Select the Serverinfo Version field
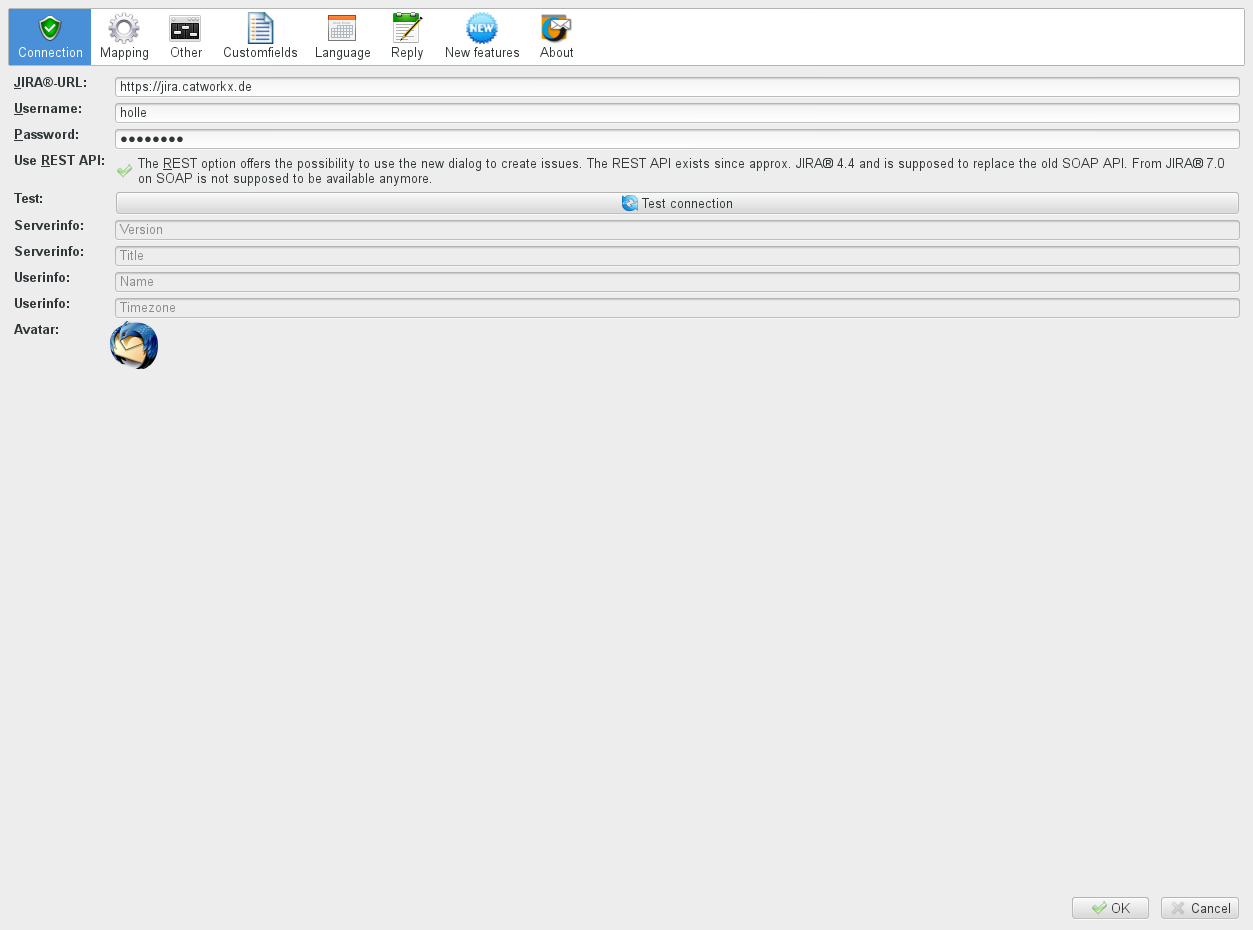The image size is (1253, 930). coord(677,230)
